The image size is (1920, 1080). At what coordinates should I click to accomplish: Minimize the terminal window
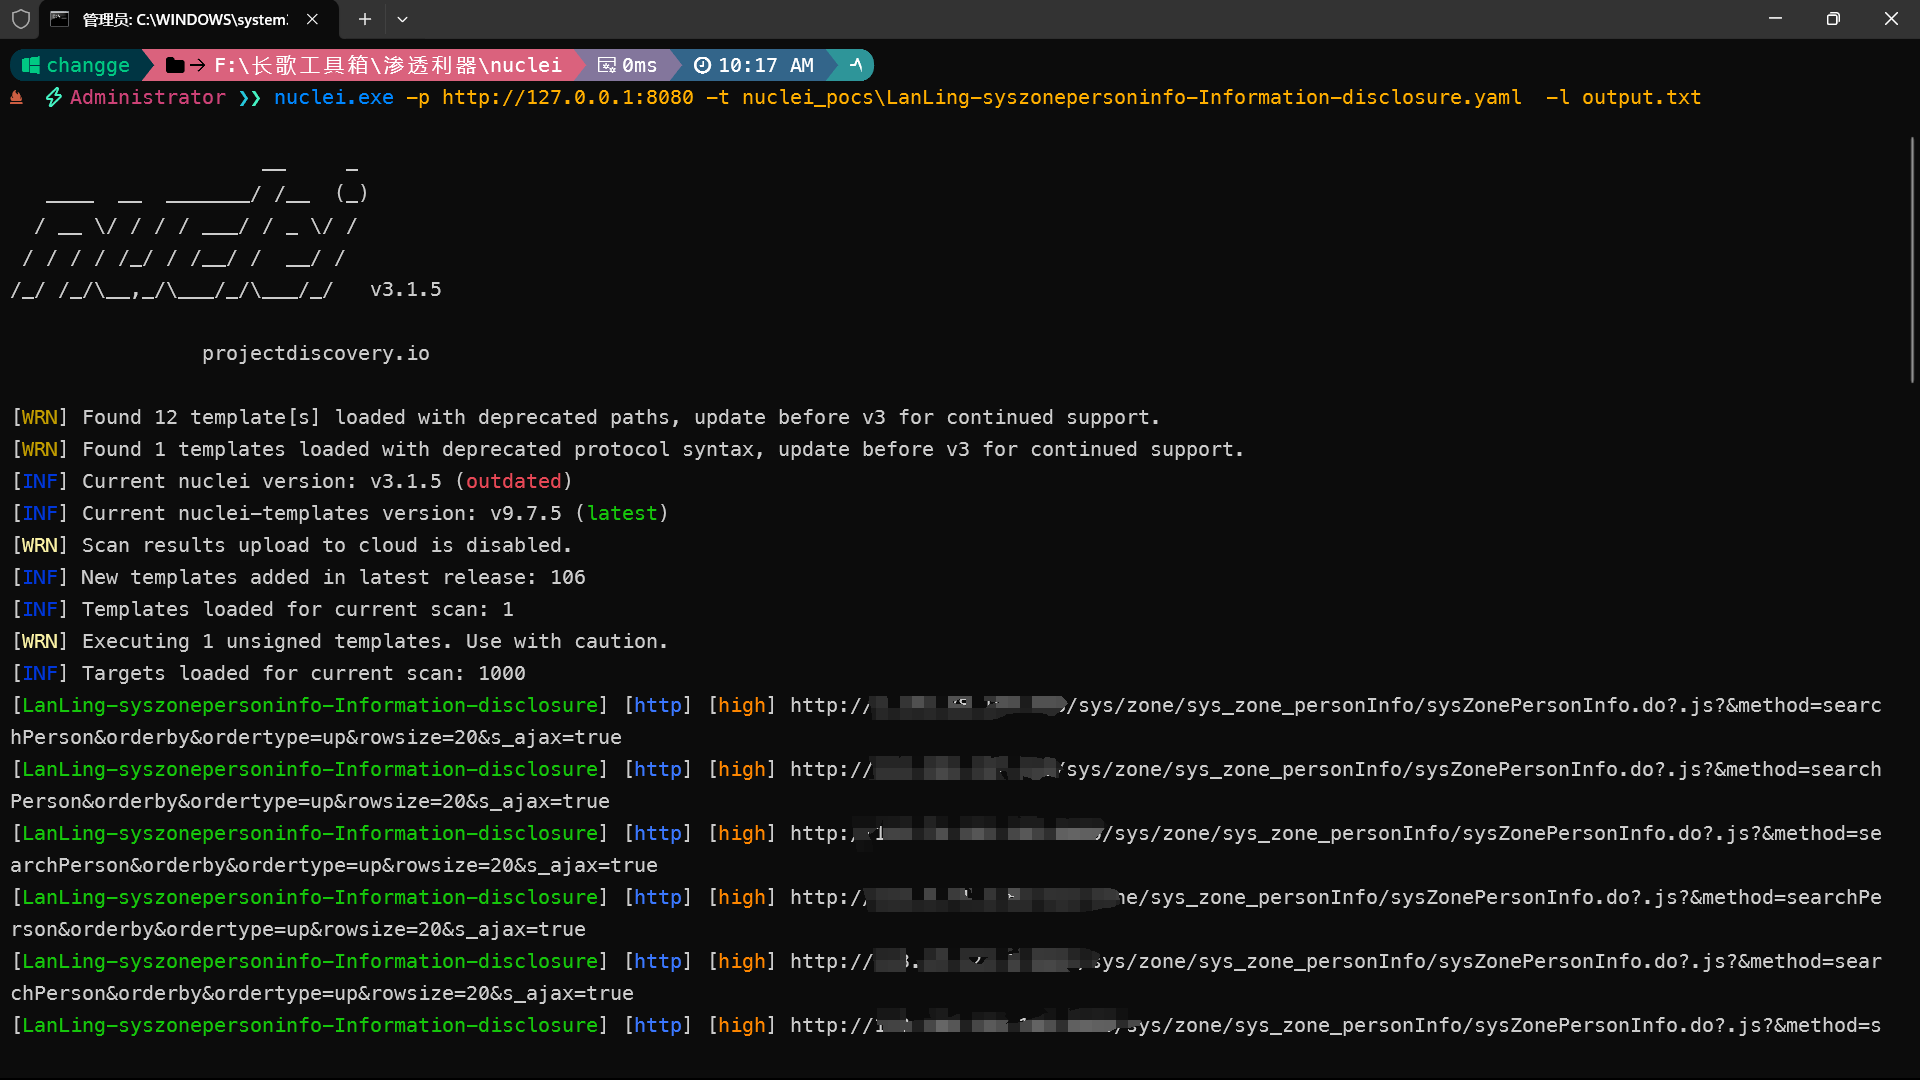coord(1775,19)
